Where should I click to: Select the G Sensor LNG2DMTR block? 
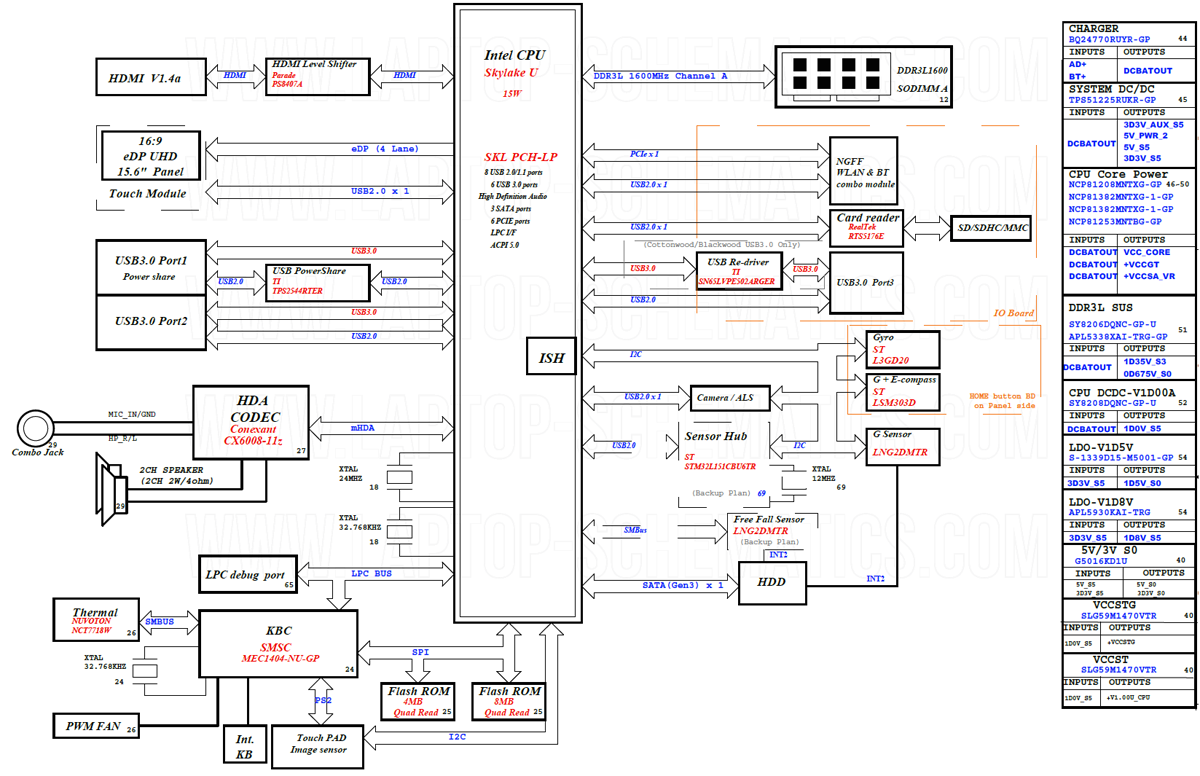[903, 445]
